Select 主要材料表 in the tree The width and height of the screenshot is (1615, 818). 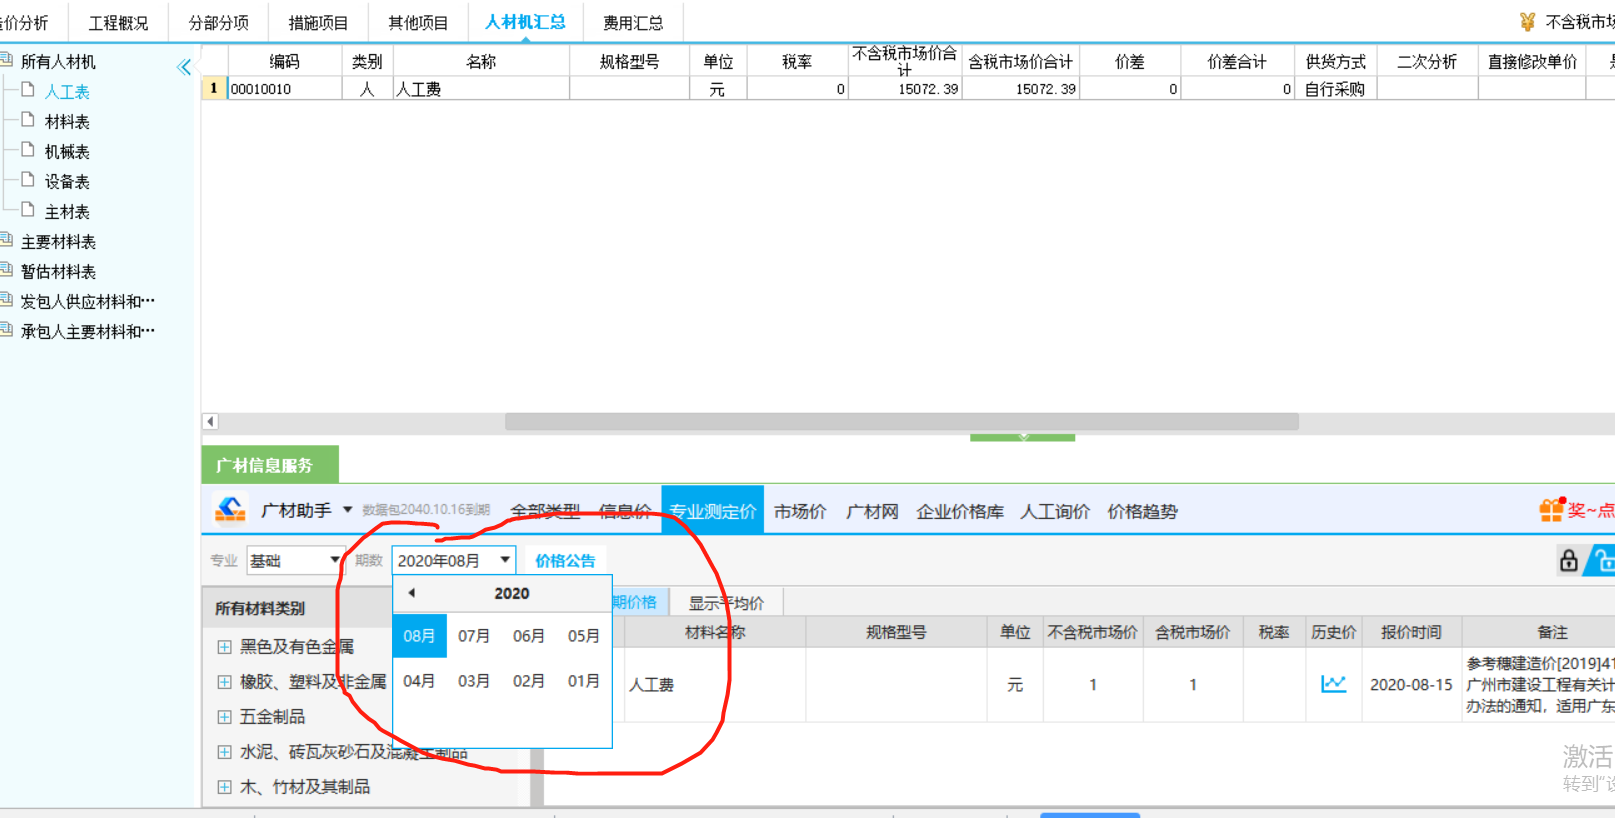(58, 241)
